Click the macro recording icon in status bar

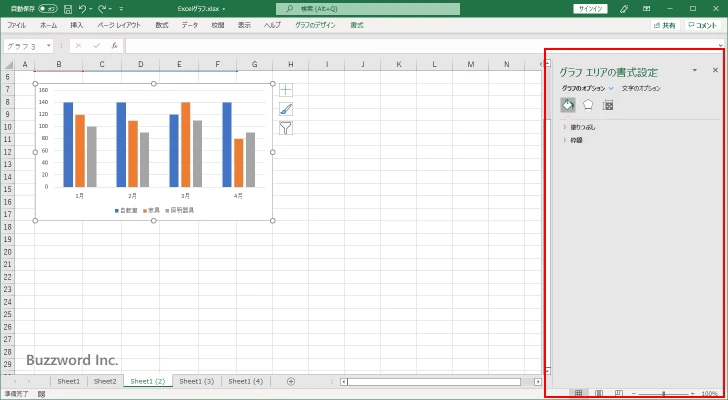(41, 394)
